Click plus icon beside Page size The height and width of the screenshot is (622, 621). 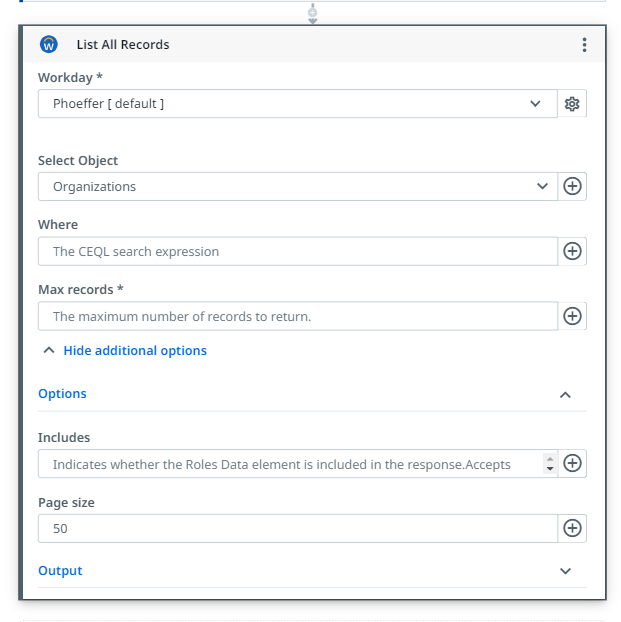tap(572, 528)
